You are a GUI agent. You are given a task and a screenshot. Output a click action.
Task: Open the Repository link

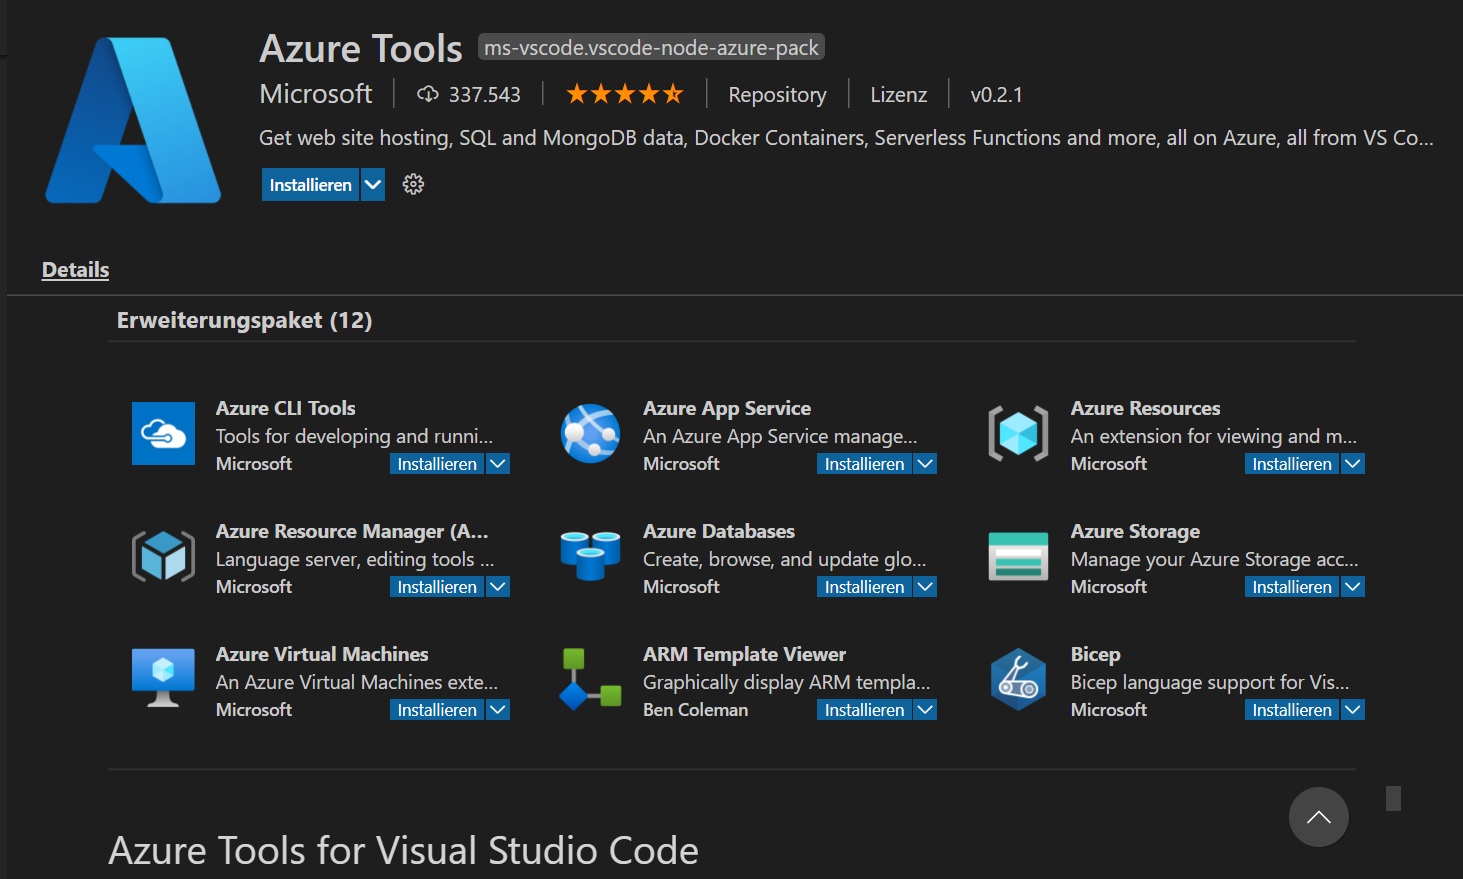tap(777, 95)
